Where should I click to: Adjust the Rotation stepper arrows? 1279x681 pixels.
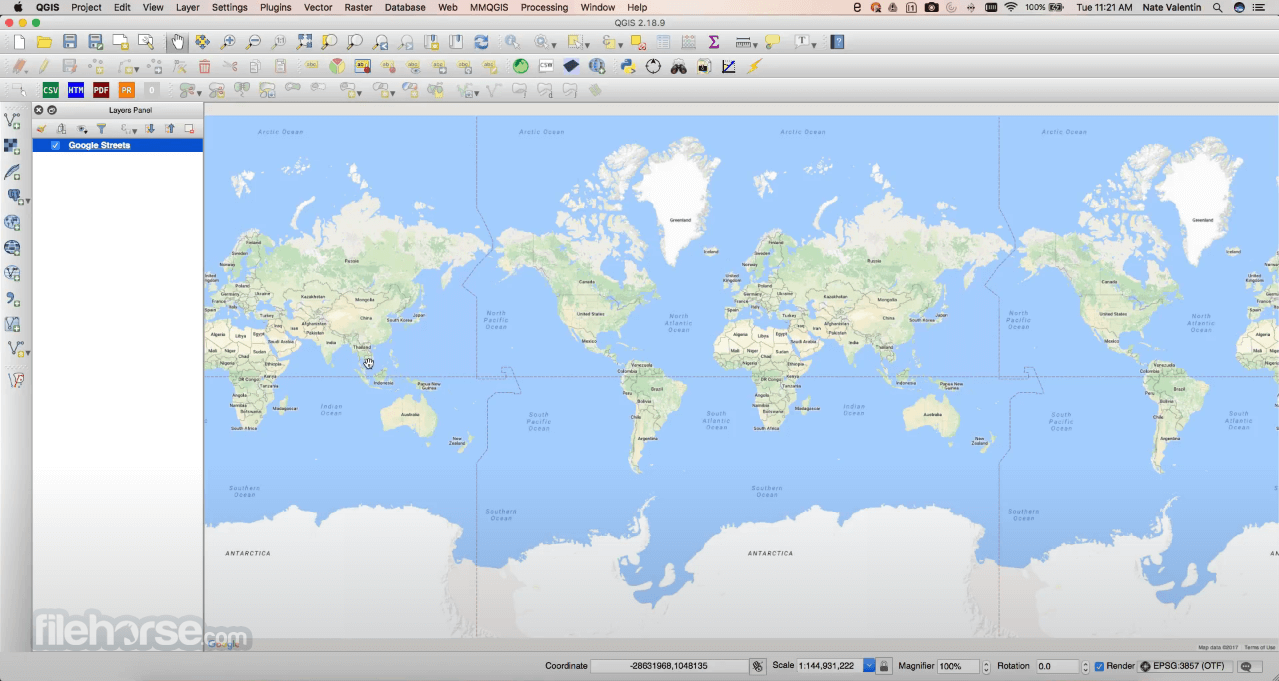[x=1085, y=666]
